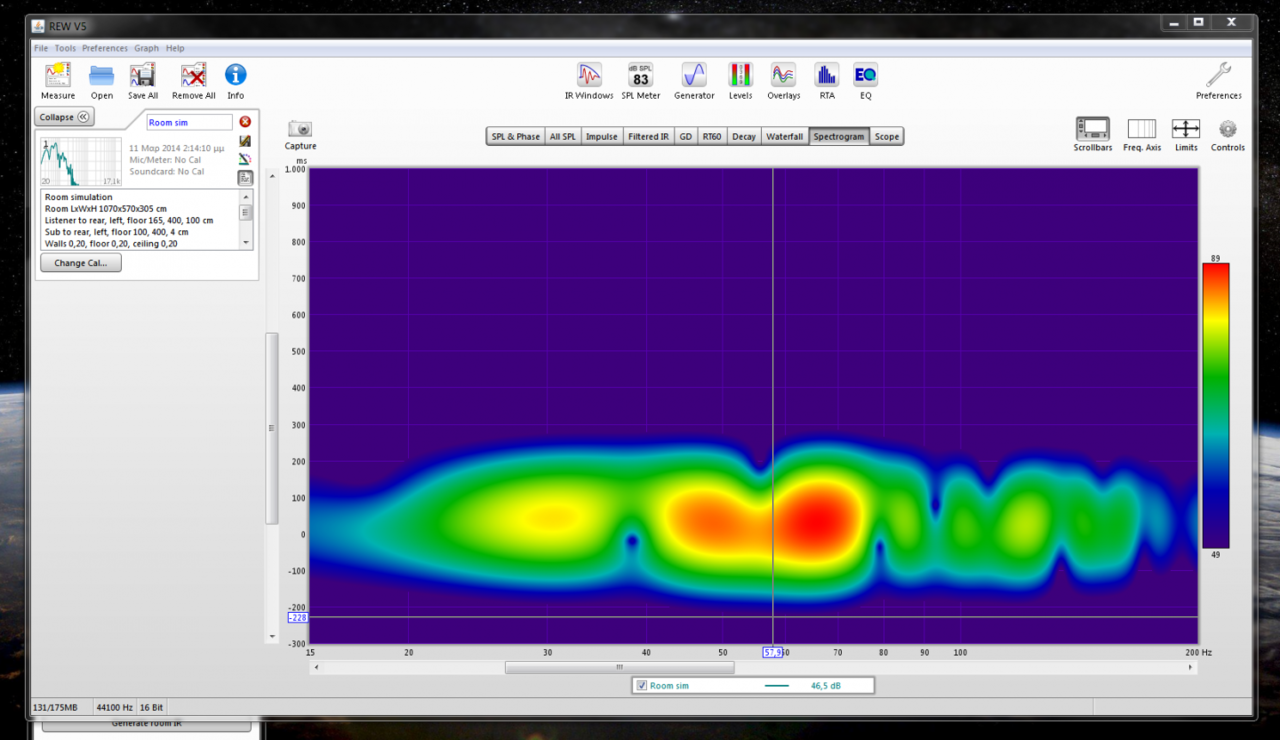Click the graph's horizontal scrollbar thumb
The image size is (1280, 740).
(x=619, y=667)
